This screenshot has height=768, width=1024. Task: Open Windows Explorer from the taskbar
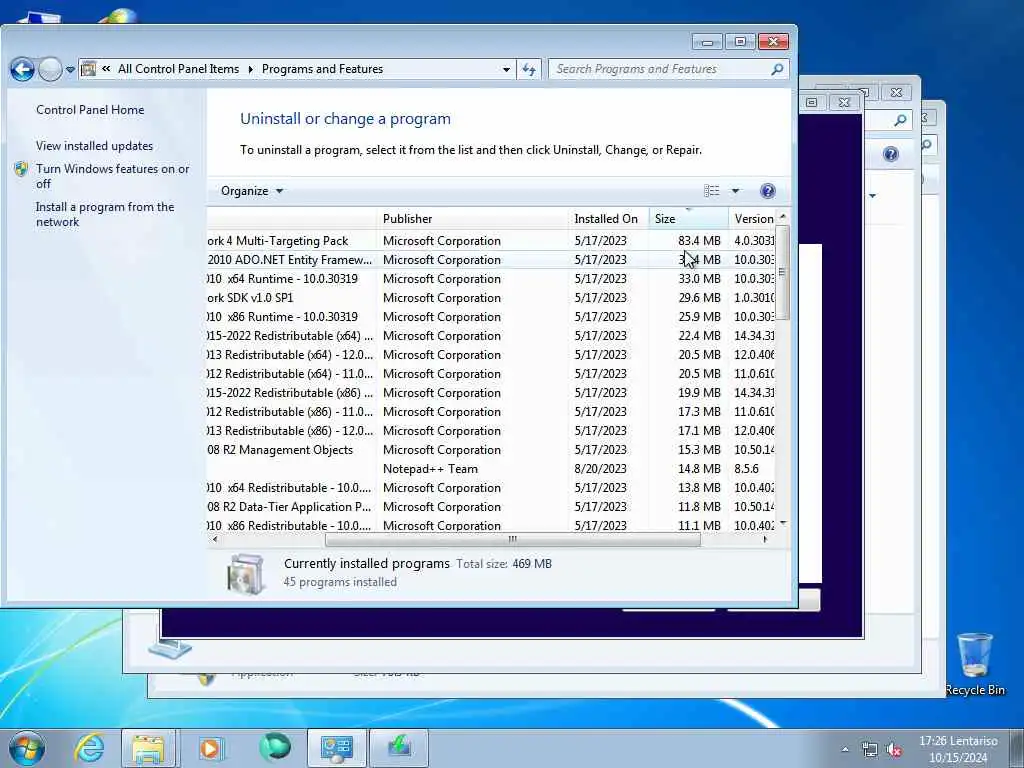(148, 748)
